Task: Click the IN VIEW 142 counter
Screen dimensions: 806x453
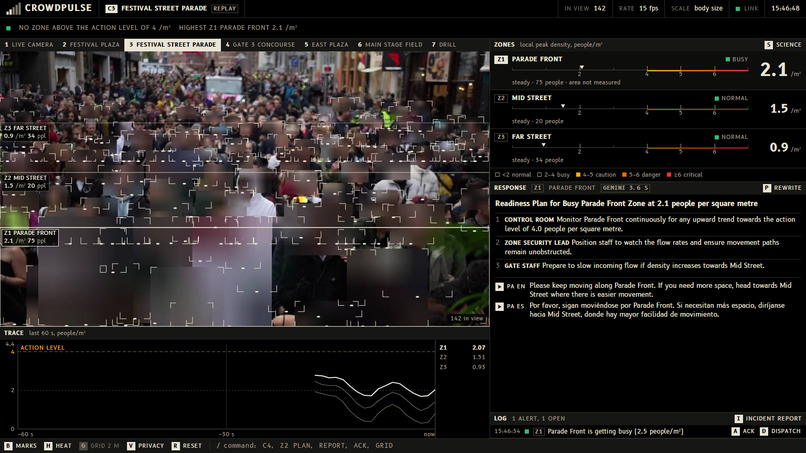Action: tap(585, 9)
